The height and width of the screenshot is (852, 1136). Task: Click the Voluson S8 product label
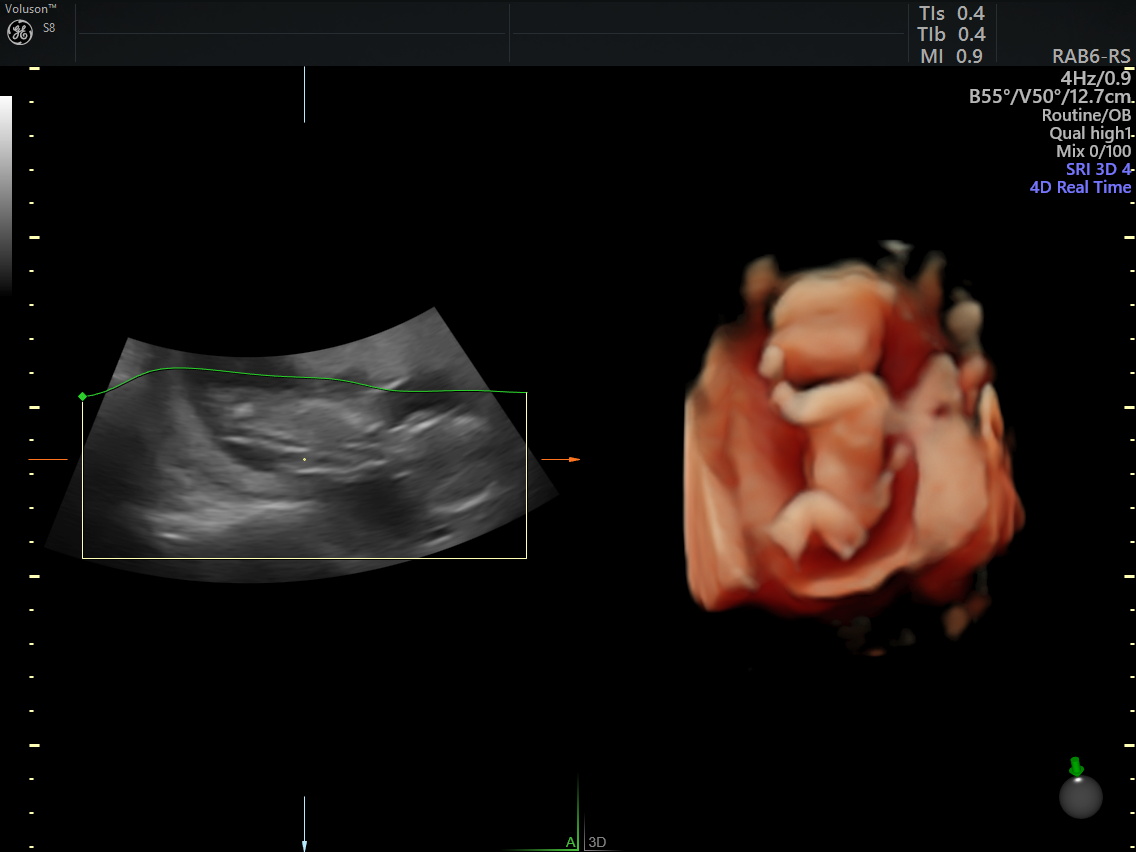30,8
